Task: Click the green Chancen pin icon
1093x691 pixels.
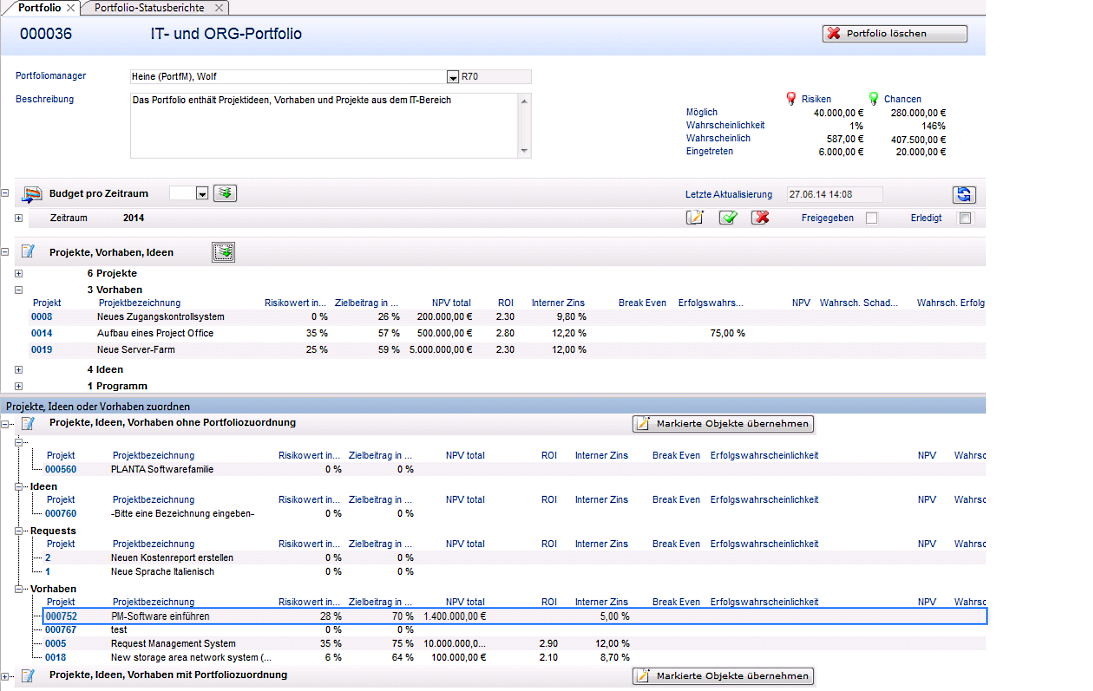Action: click(873, 99)
